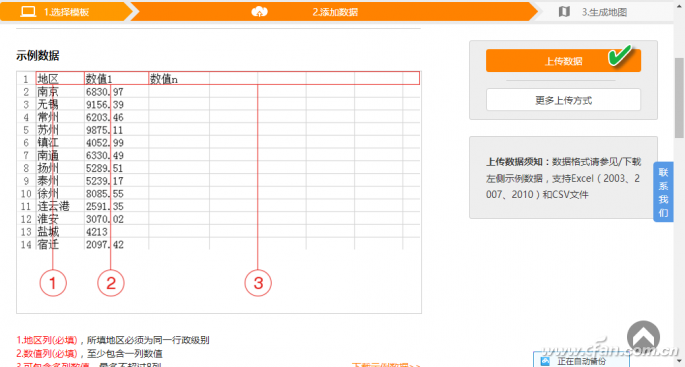Click the value 9875.11

point(105,130)
